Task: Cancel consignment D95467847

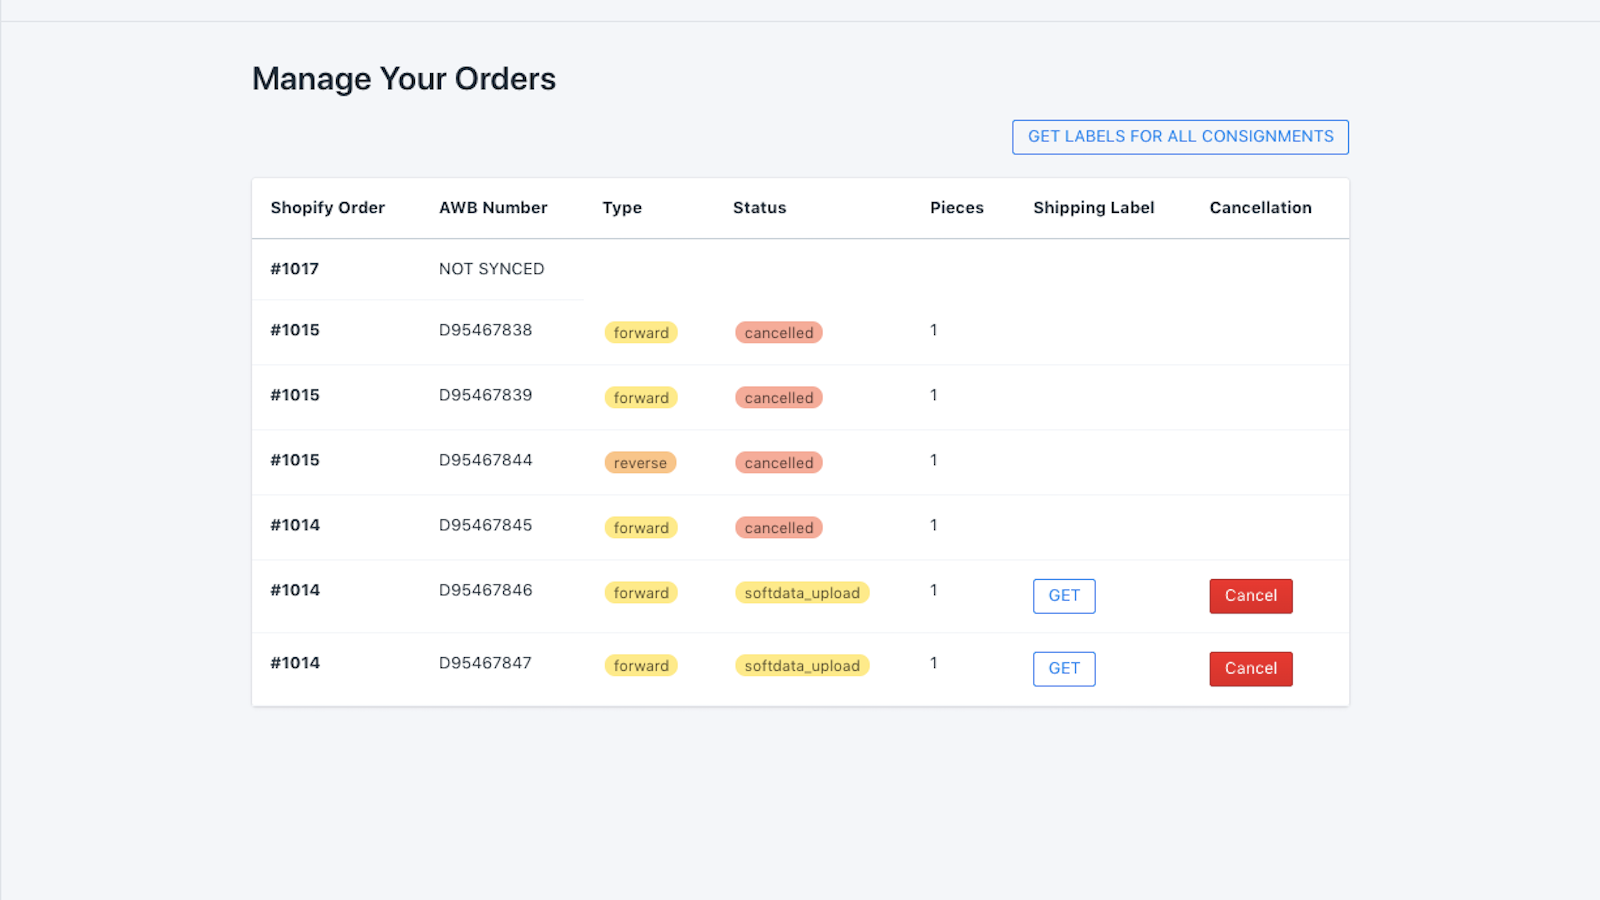Action: [1250, 668]
